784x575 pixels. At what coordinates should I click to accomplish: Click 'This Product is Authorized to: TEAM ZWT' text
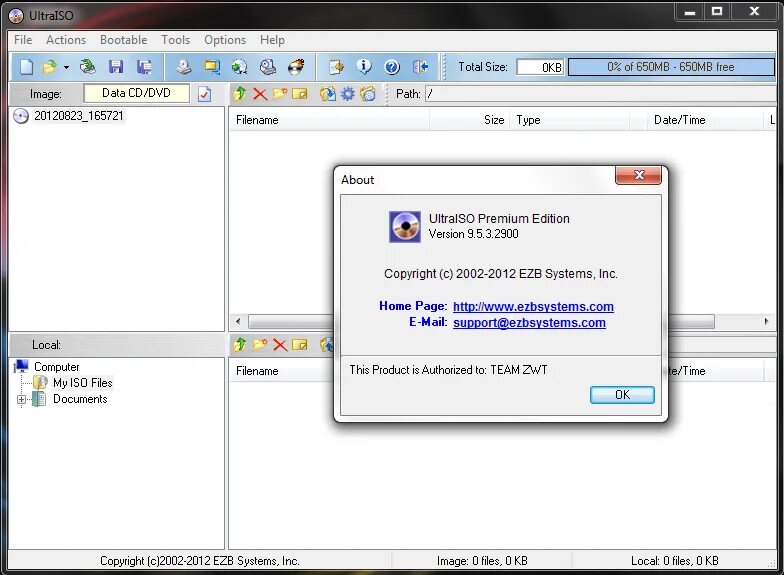pos(448,370)
